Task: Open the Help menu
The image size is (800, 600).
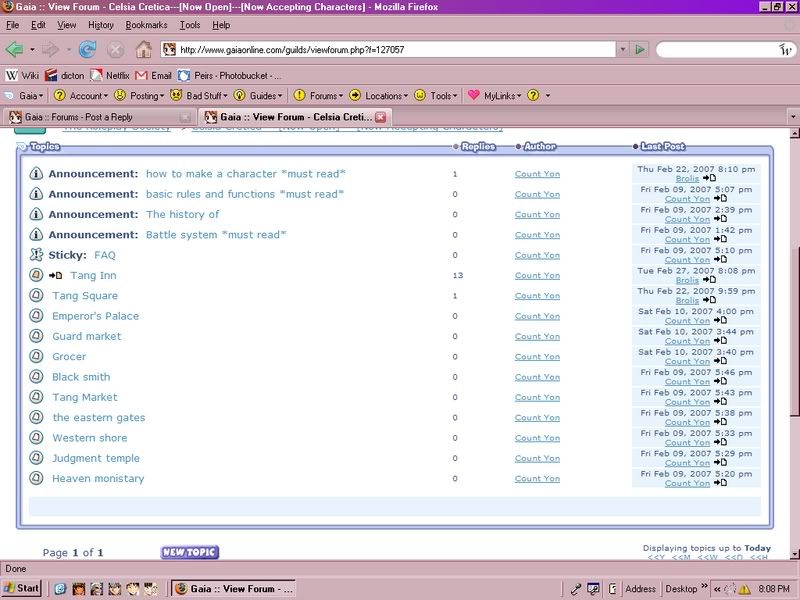Action: tap(221, 25)
